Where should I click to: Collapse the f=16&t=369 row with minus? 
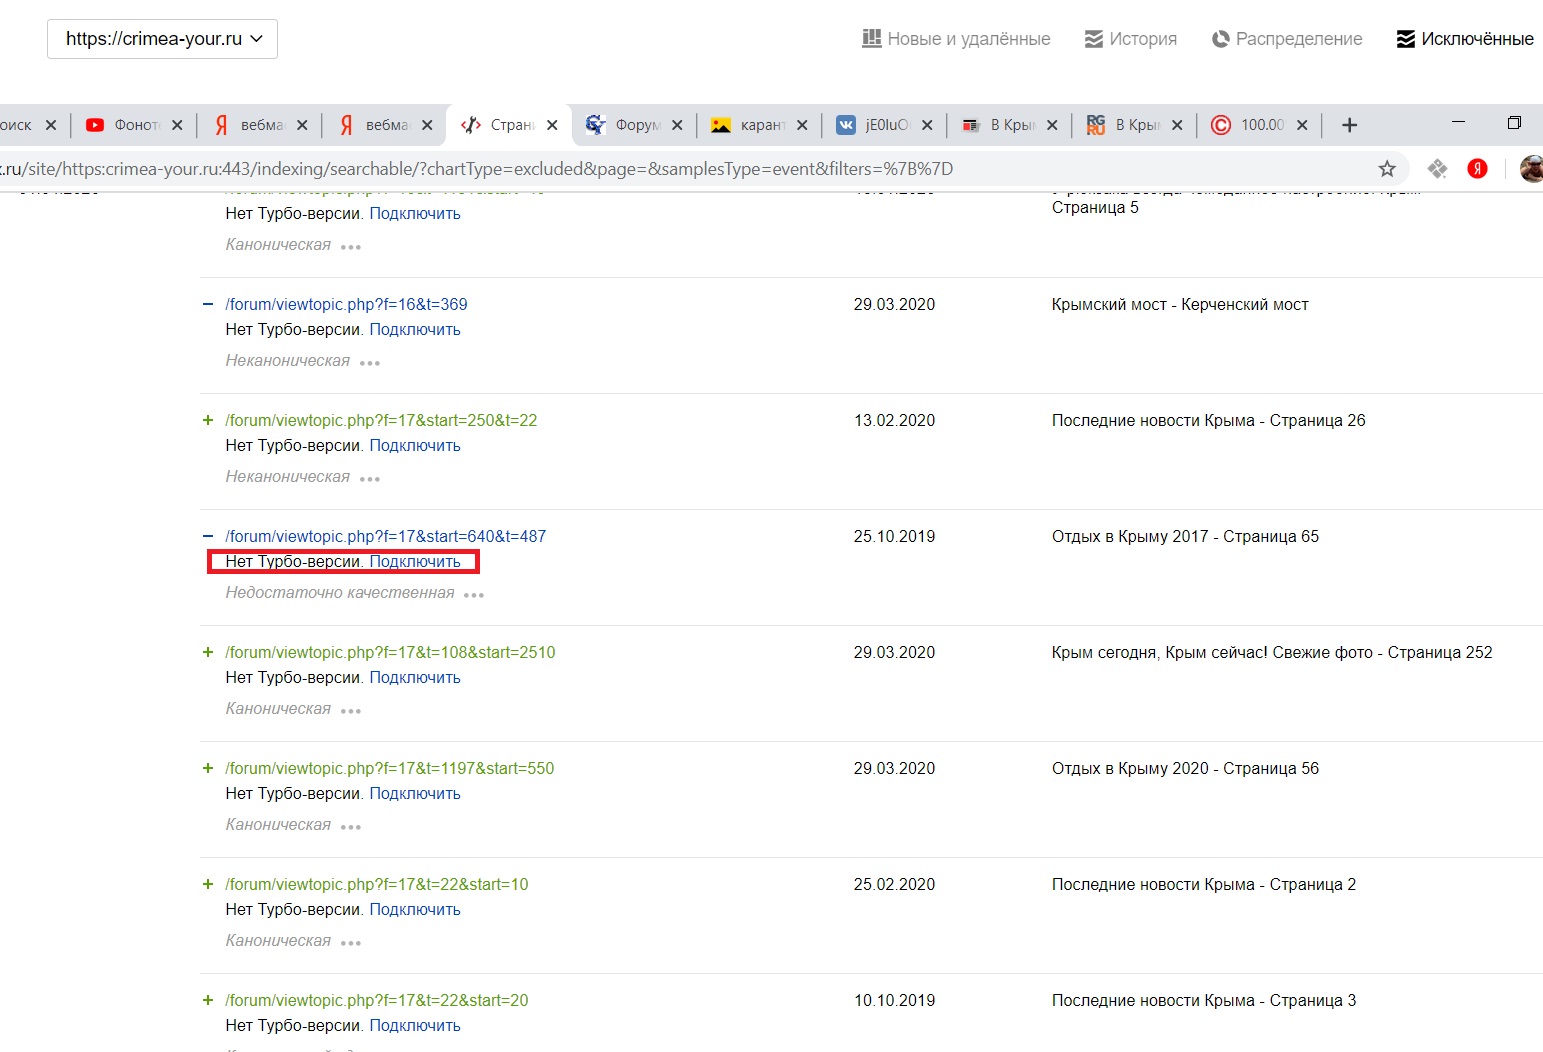coord(208,304)
